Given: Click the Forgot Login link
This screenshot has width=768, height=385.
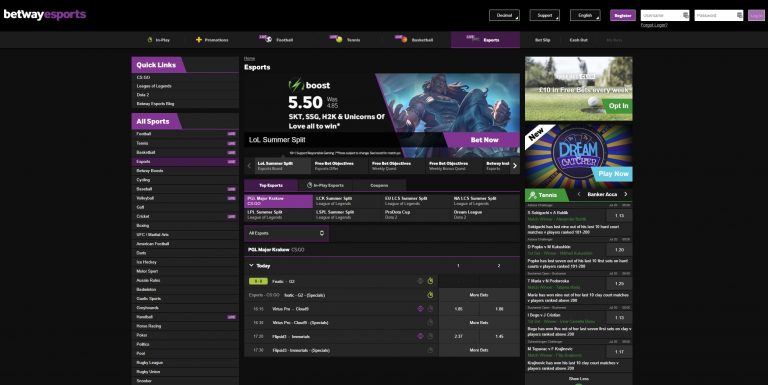Looking at the screenshot, I should click(654, 25).
